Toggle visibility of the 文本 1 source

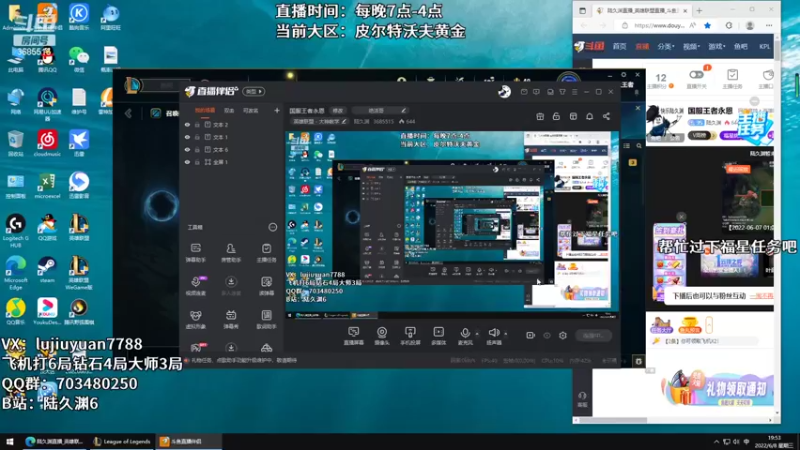click(187, 137)
